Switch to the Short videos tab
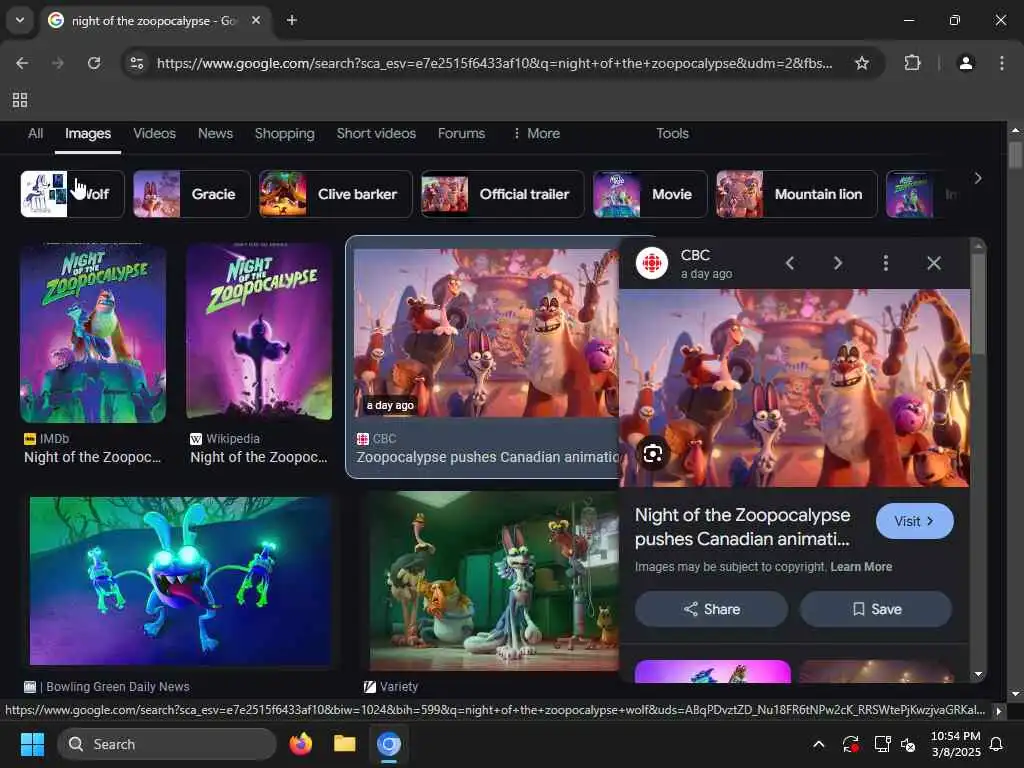This screenshot has height=768, width=1024. [x=376, y=133]
